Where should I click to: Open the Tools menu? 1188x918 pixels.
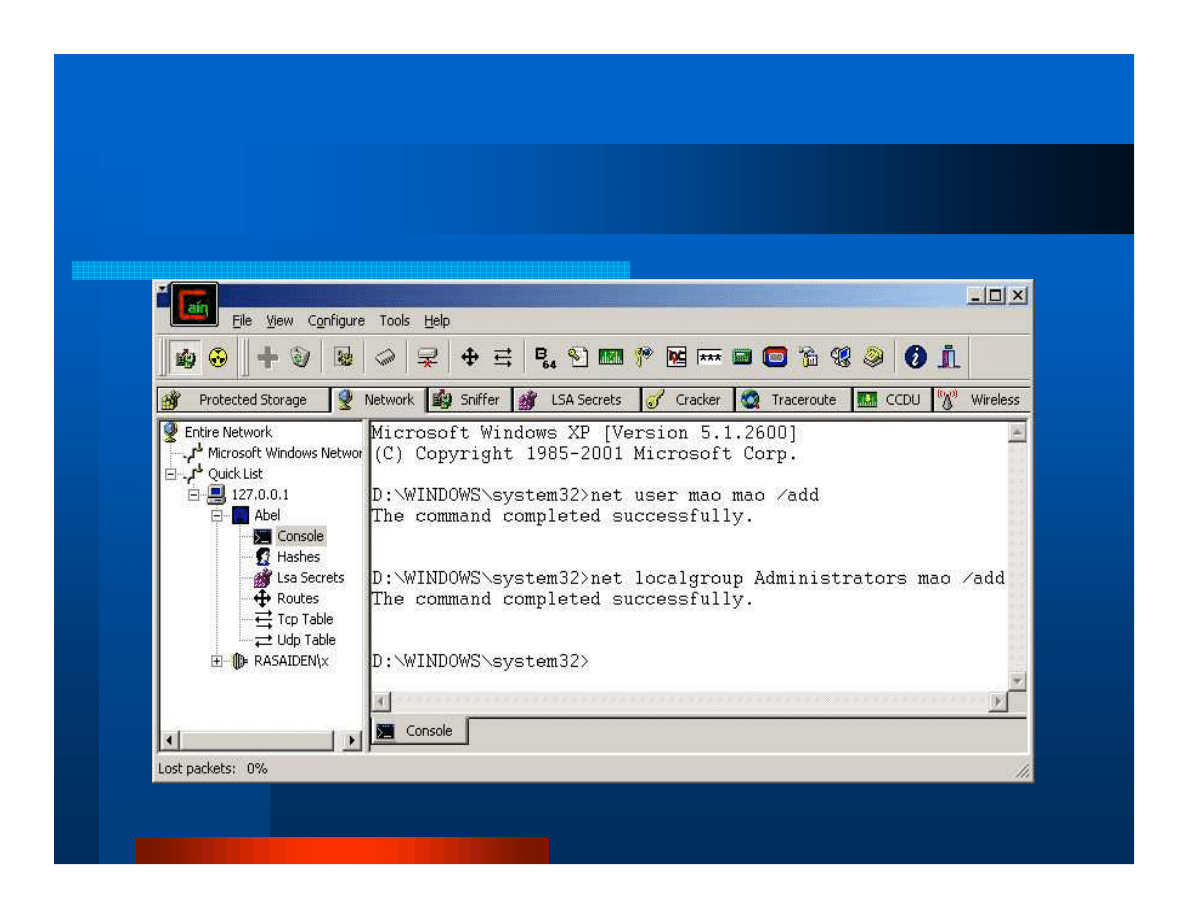(394, 321)
